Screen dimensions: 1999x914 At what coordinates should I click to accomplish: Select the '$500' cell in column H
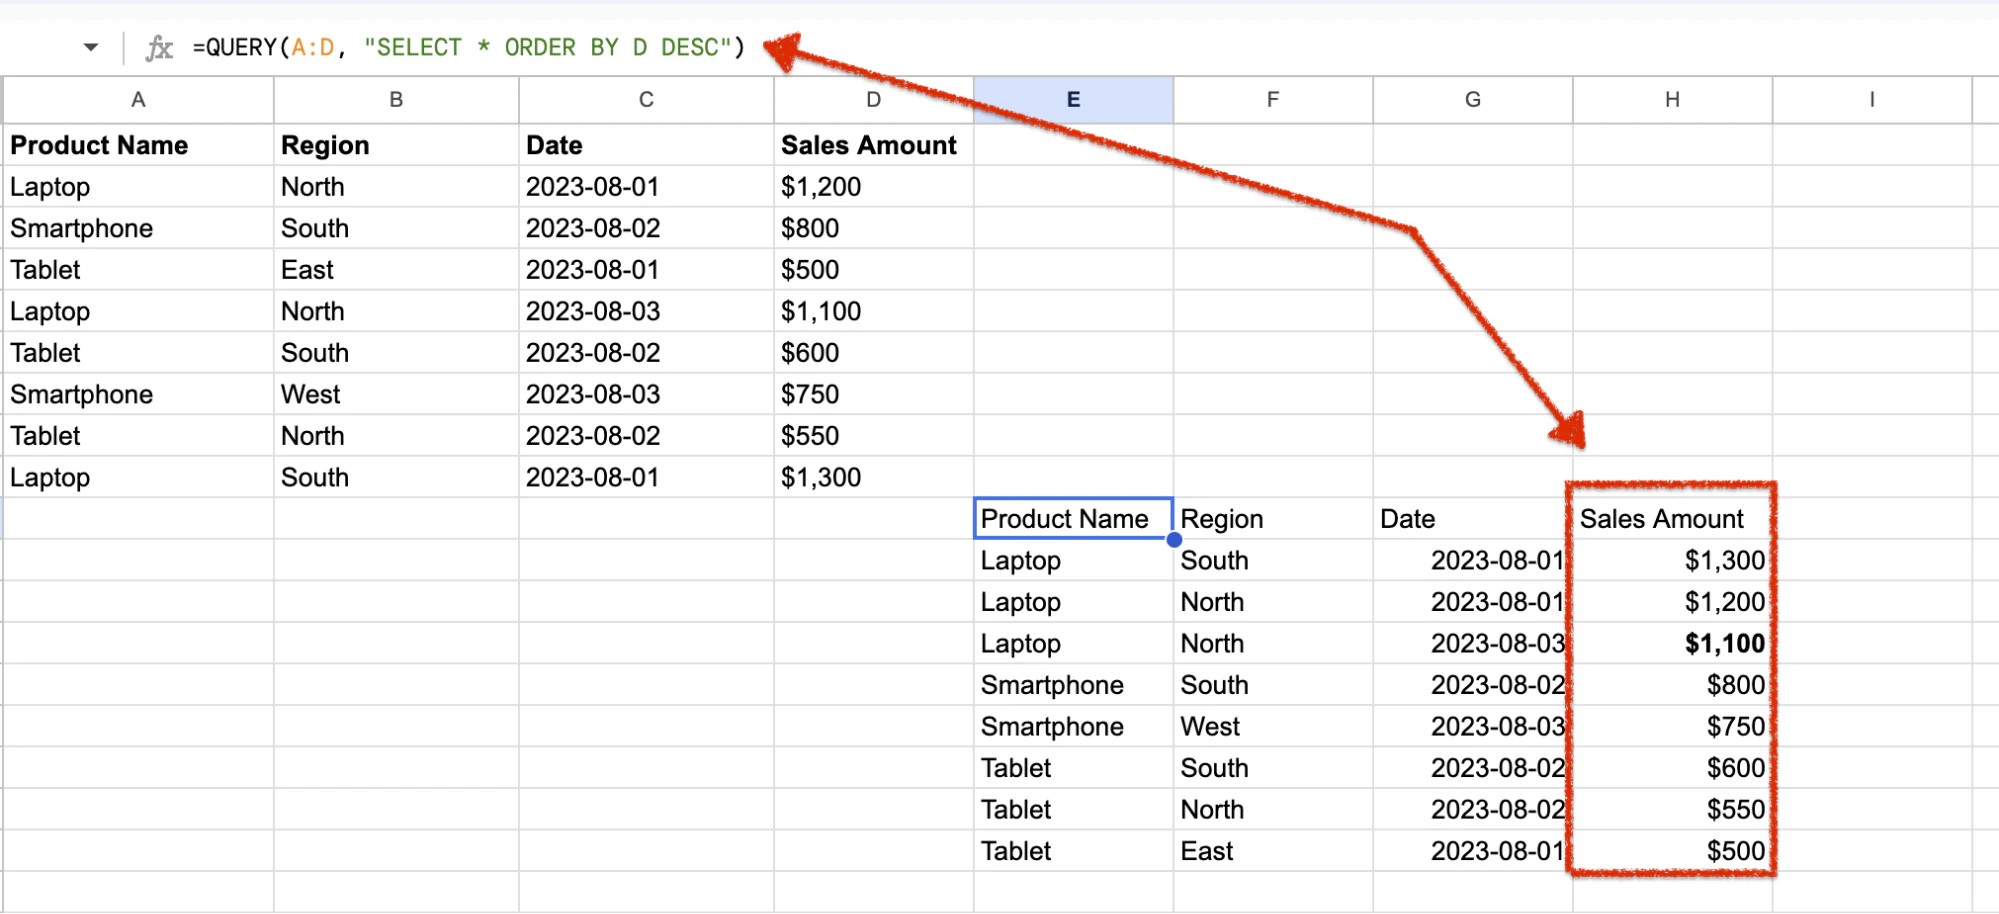point(1672,851)
